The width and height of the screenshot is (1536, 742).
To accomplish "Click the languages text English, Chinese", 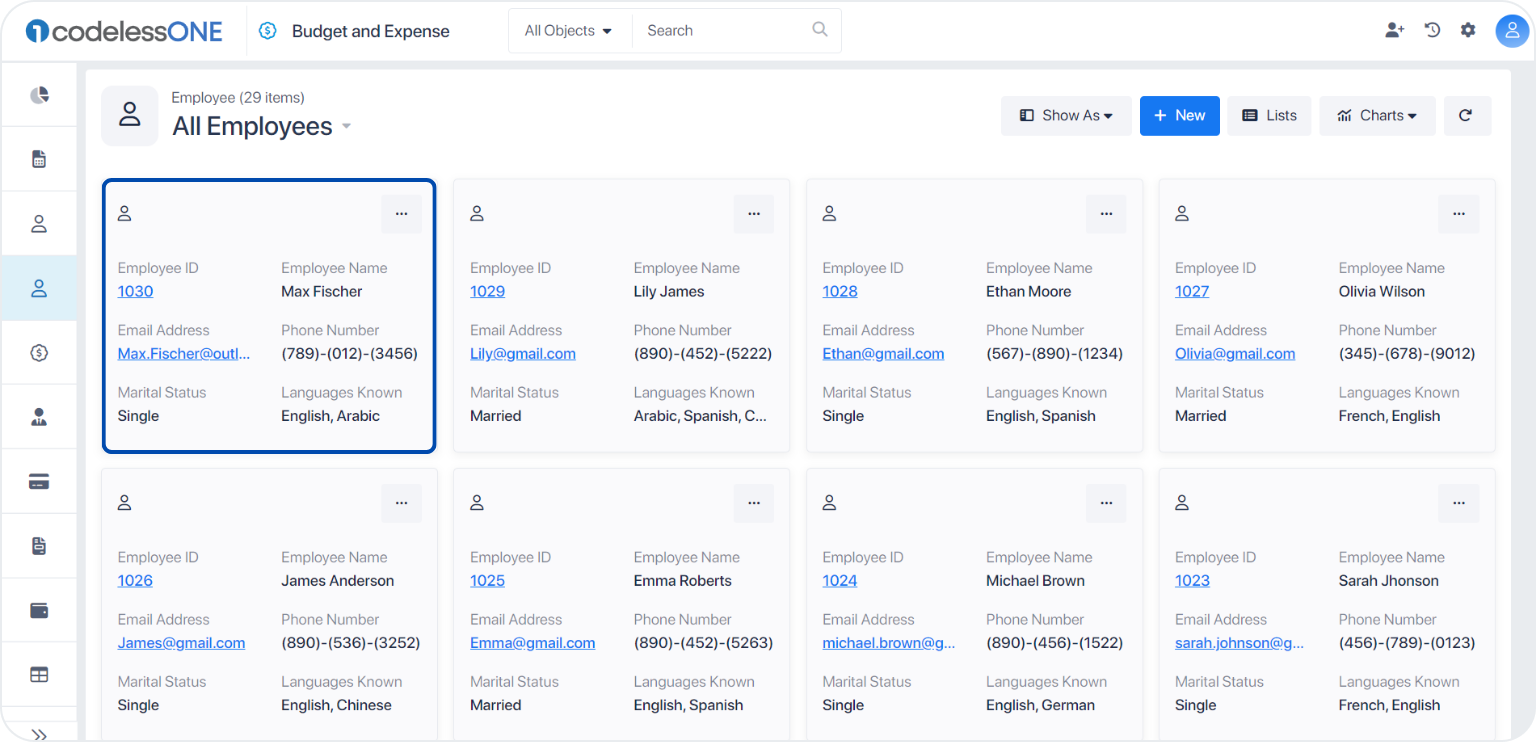I will pyautogui.click(x=336, y=705).
